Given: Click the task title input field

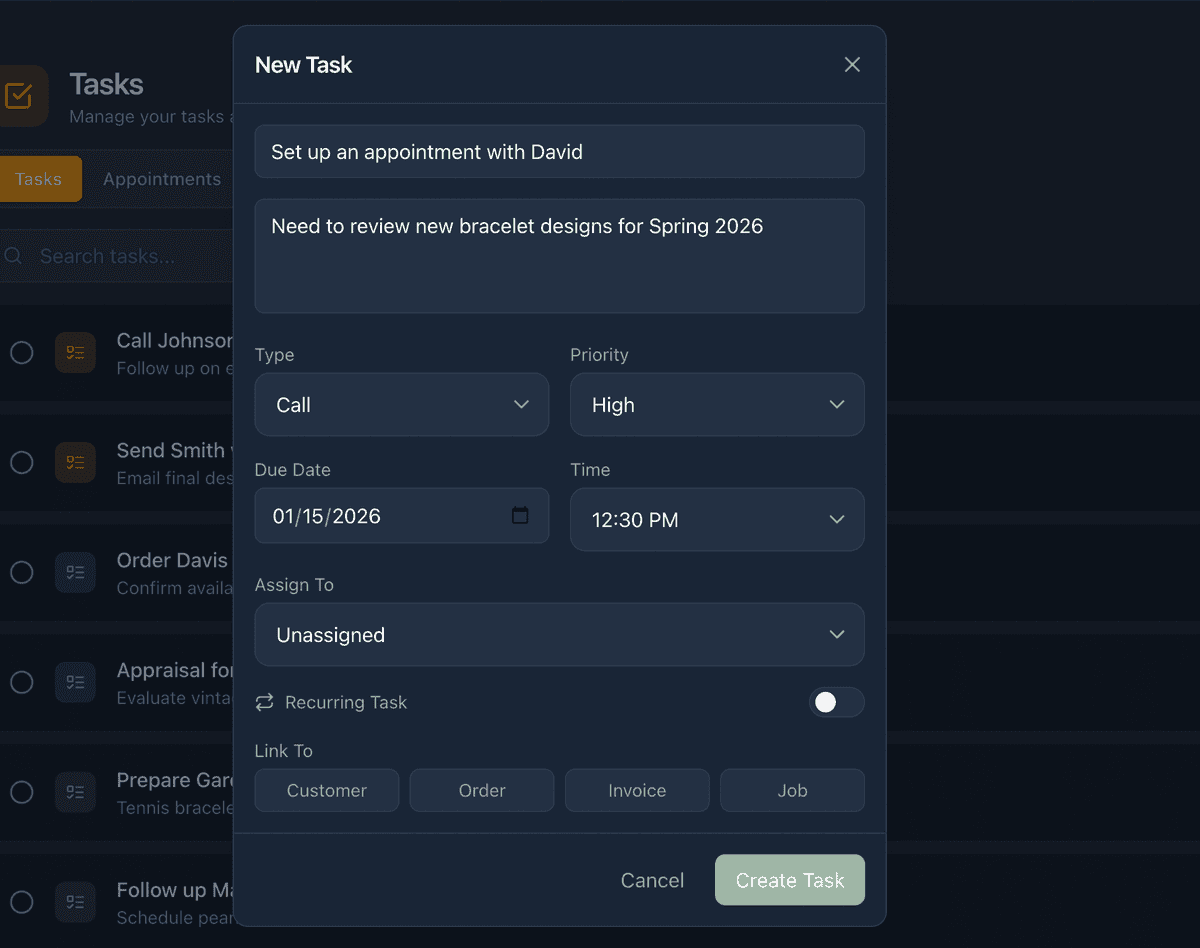Looking at the screenshot, I should [560, 152].
